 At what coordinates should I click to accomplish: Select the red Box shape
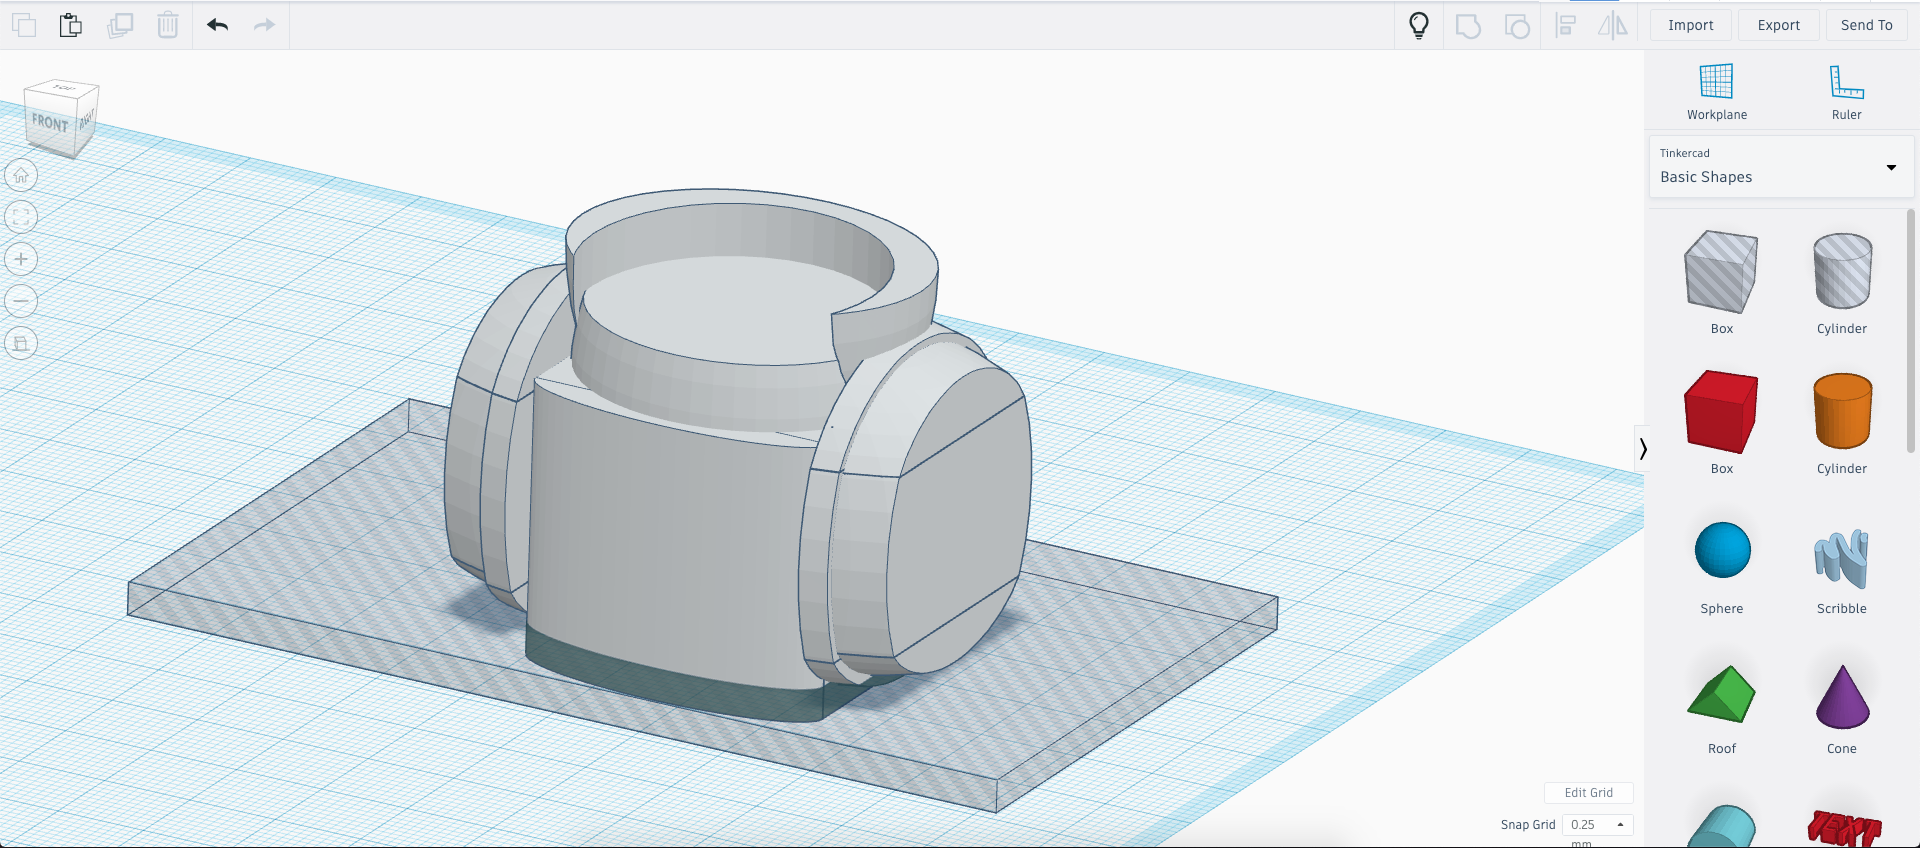point(1721,412)
